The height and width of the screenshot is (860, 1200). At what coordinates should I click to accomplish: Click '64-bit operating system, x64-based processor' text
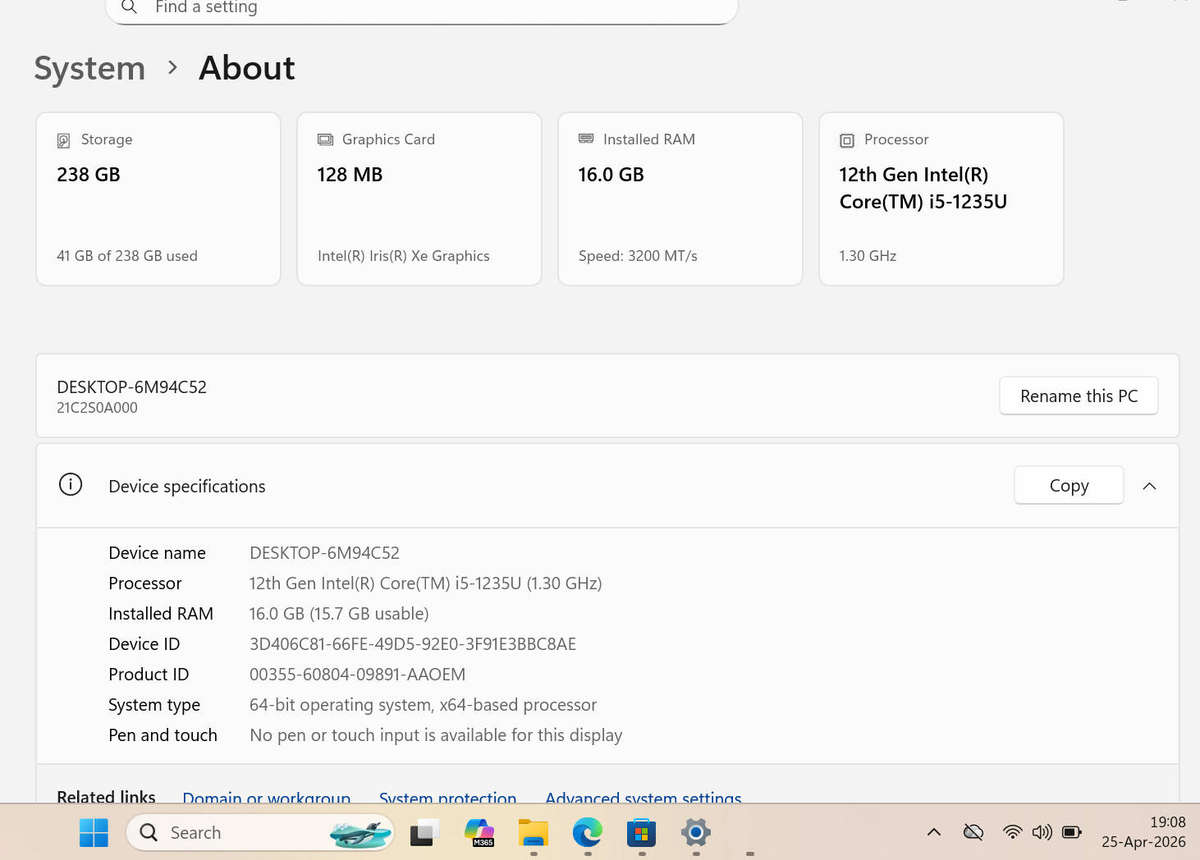click(x=423, y=705)
